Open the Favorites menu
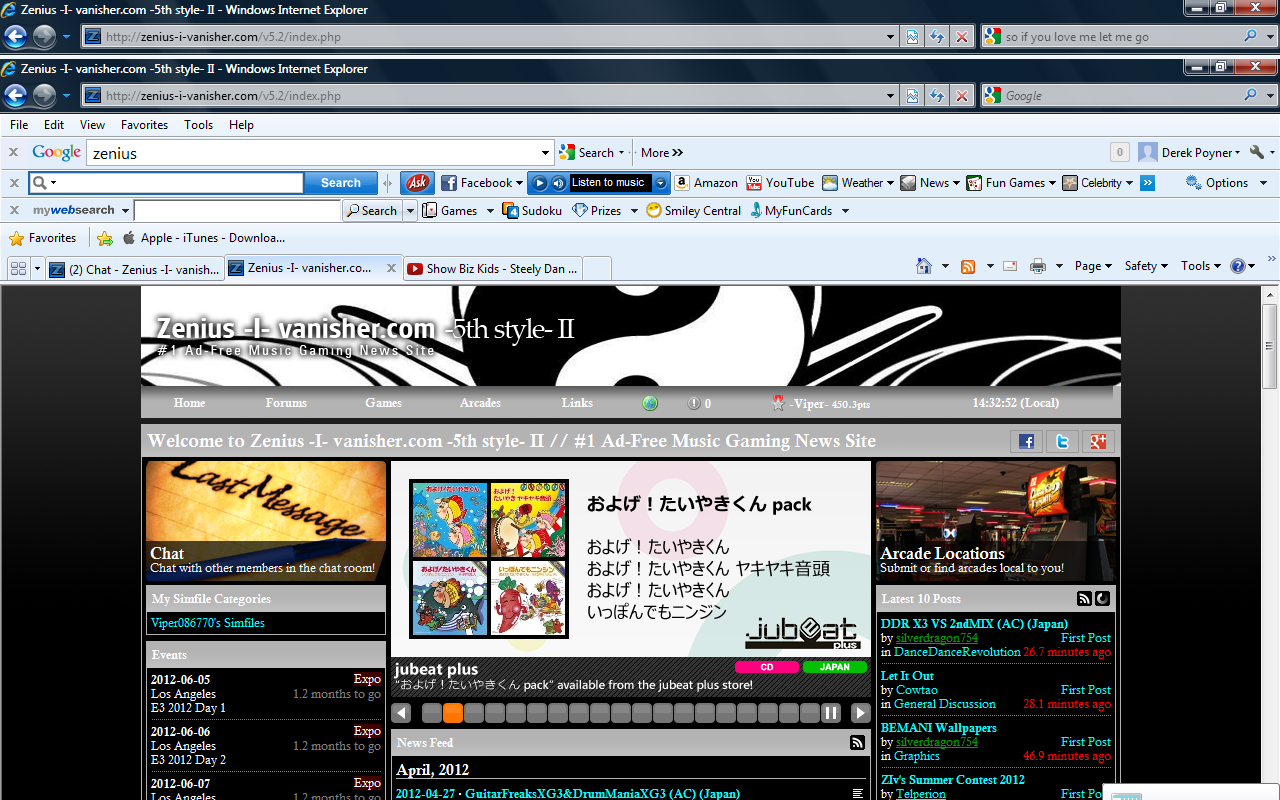 click(x=144, y=125)
